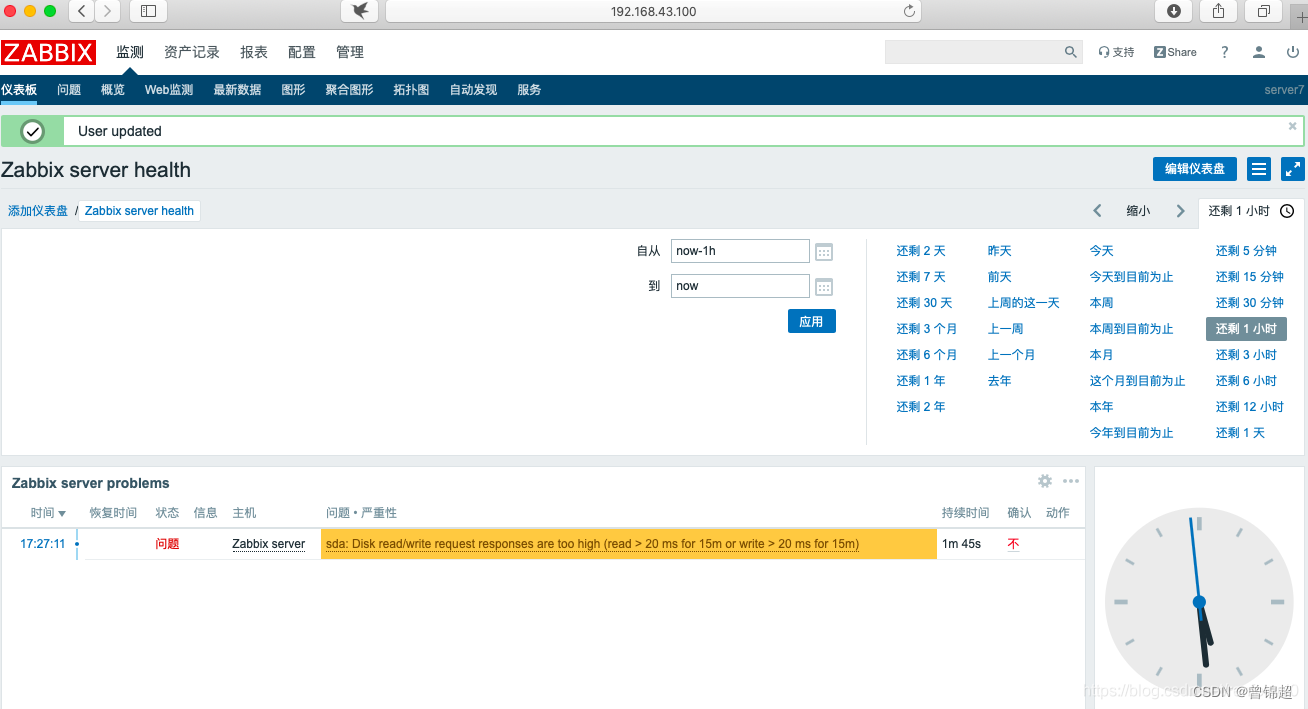This screenshot has height=709, width=1308.
Task: Click 编辑仪表盘 edit dashboard button
Action: (1195, 169)
